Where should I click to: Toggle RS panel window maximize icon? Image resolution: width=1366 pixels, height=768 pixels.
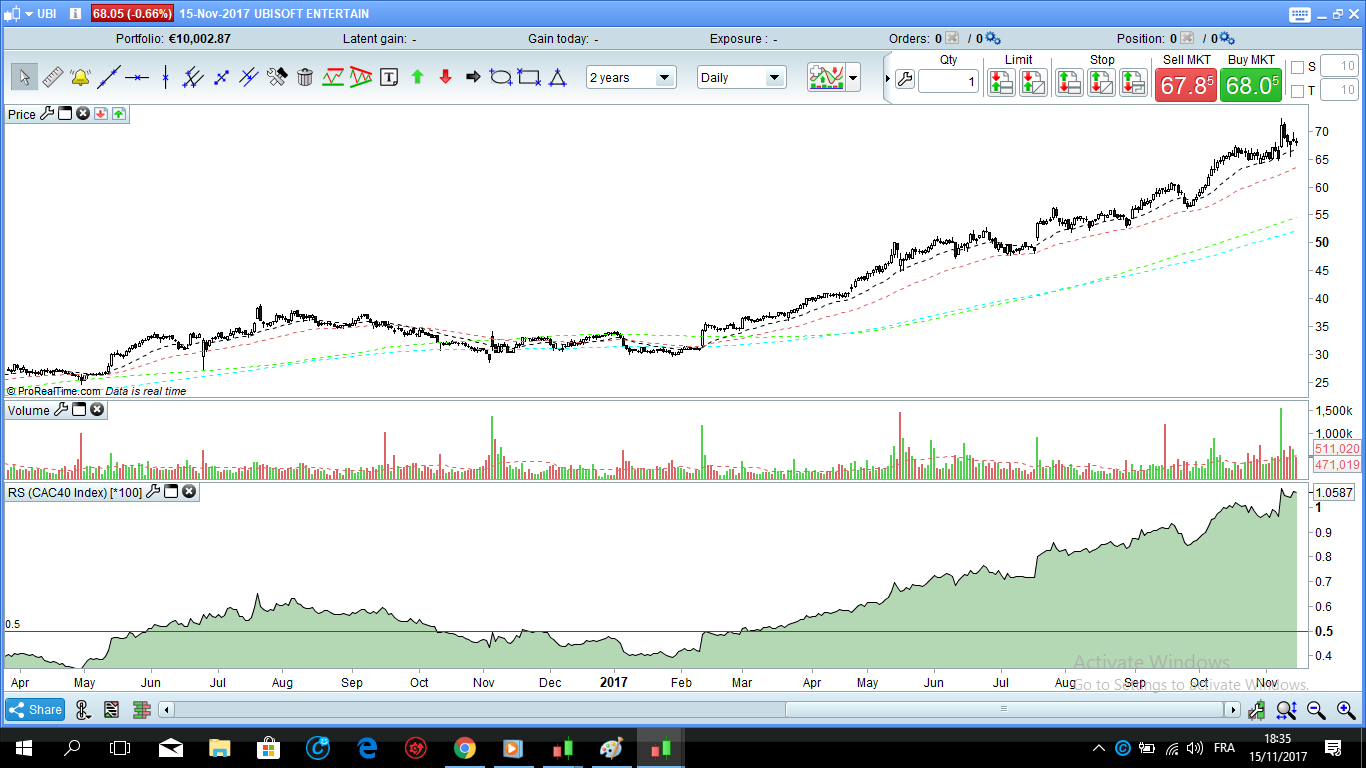point(171,492)
